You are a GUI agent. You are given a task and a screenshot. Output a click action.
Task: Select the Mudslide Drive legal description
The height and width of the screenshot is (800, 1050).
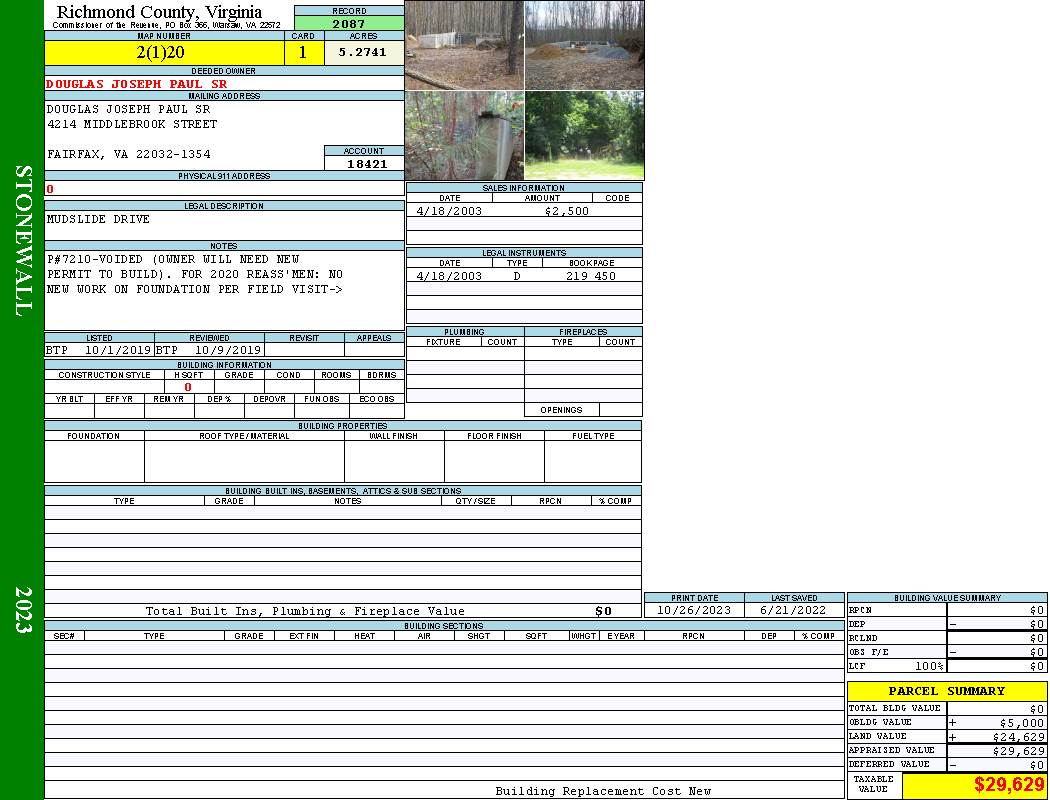pyautogui.click(x=98, y=219)
